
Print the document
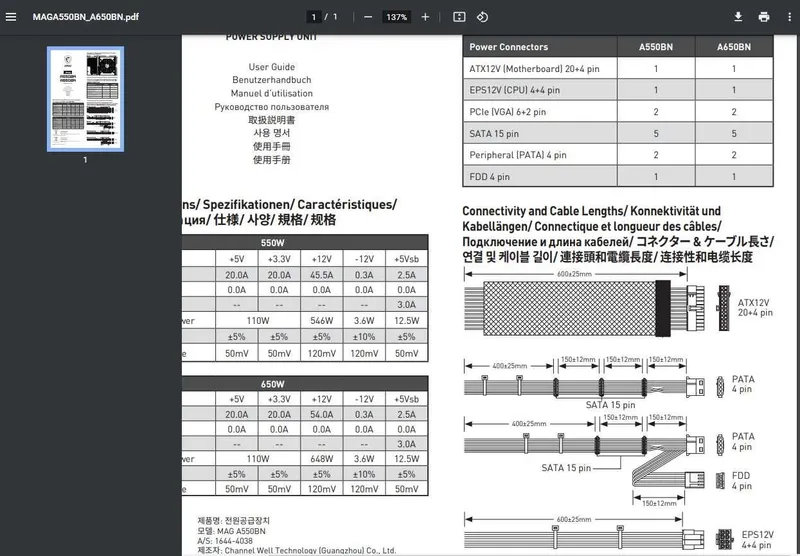764,17
